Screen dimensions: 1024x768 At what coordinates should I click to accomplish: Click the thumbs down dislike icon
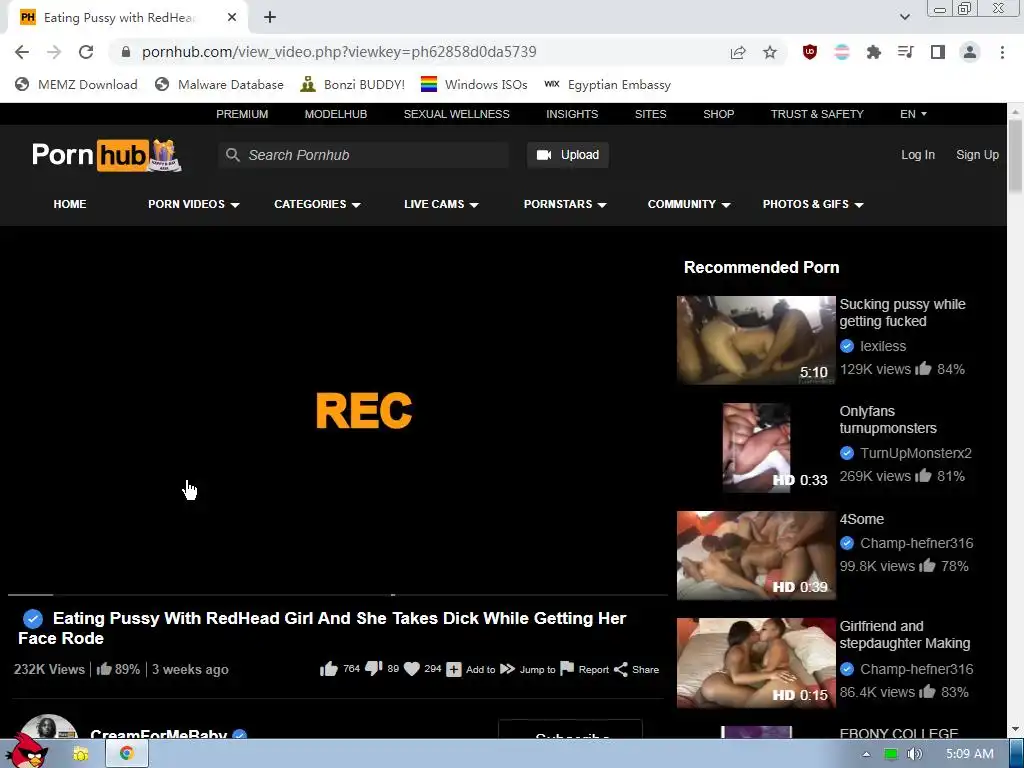(x=374, y=669)
